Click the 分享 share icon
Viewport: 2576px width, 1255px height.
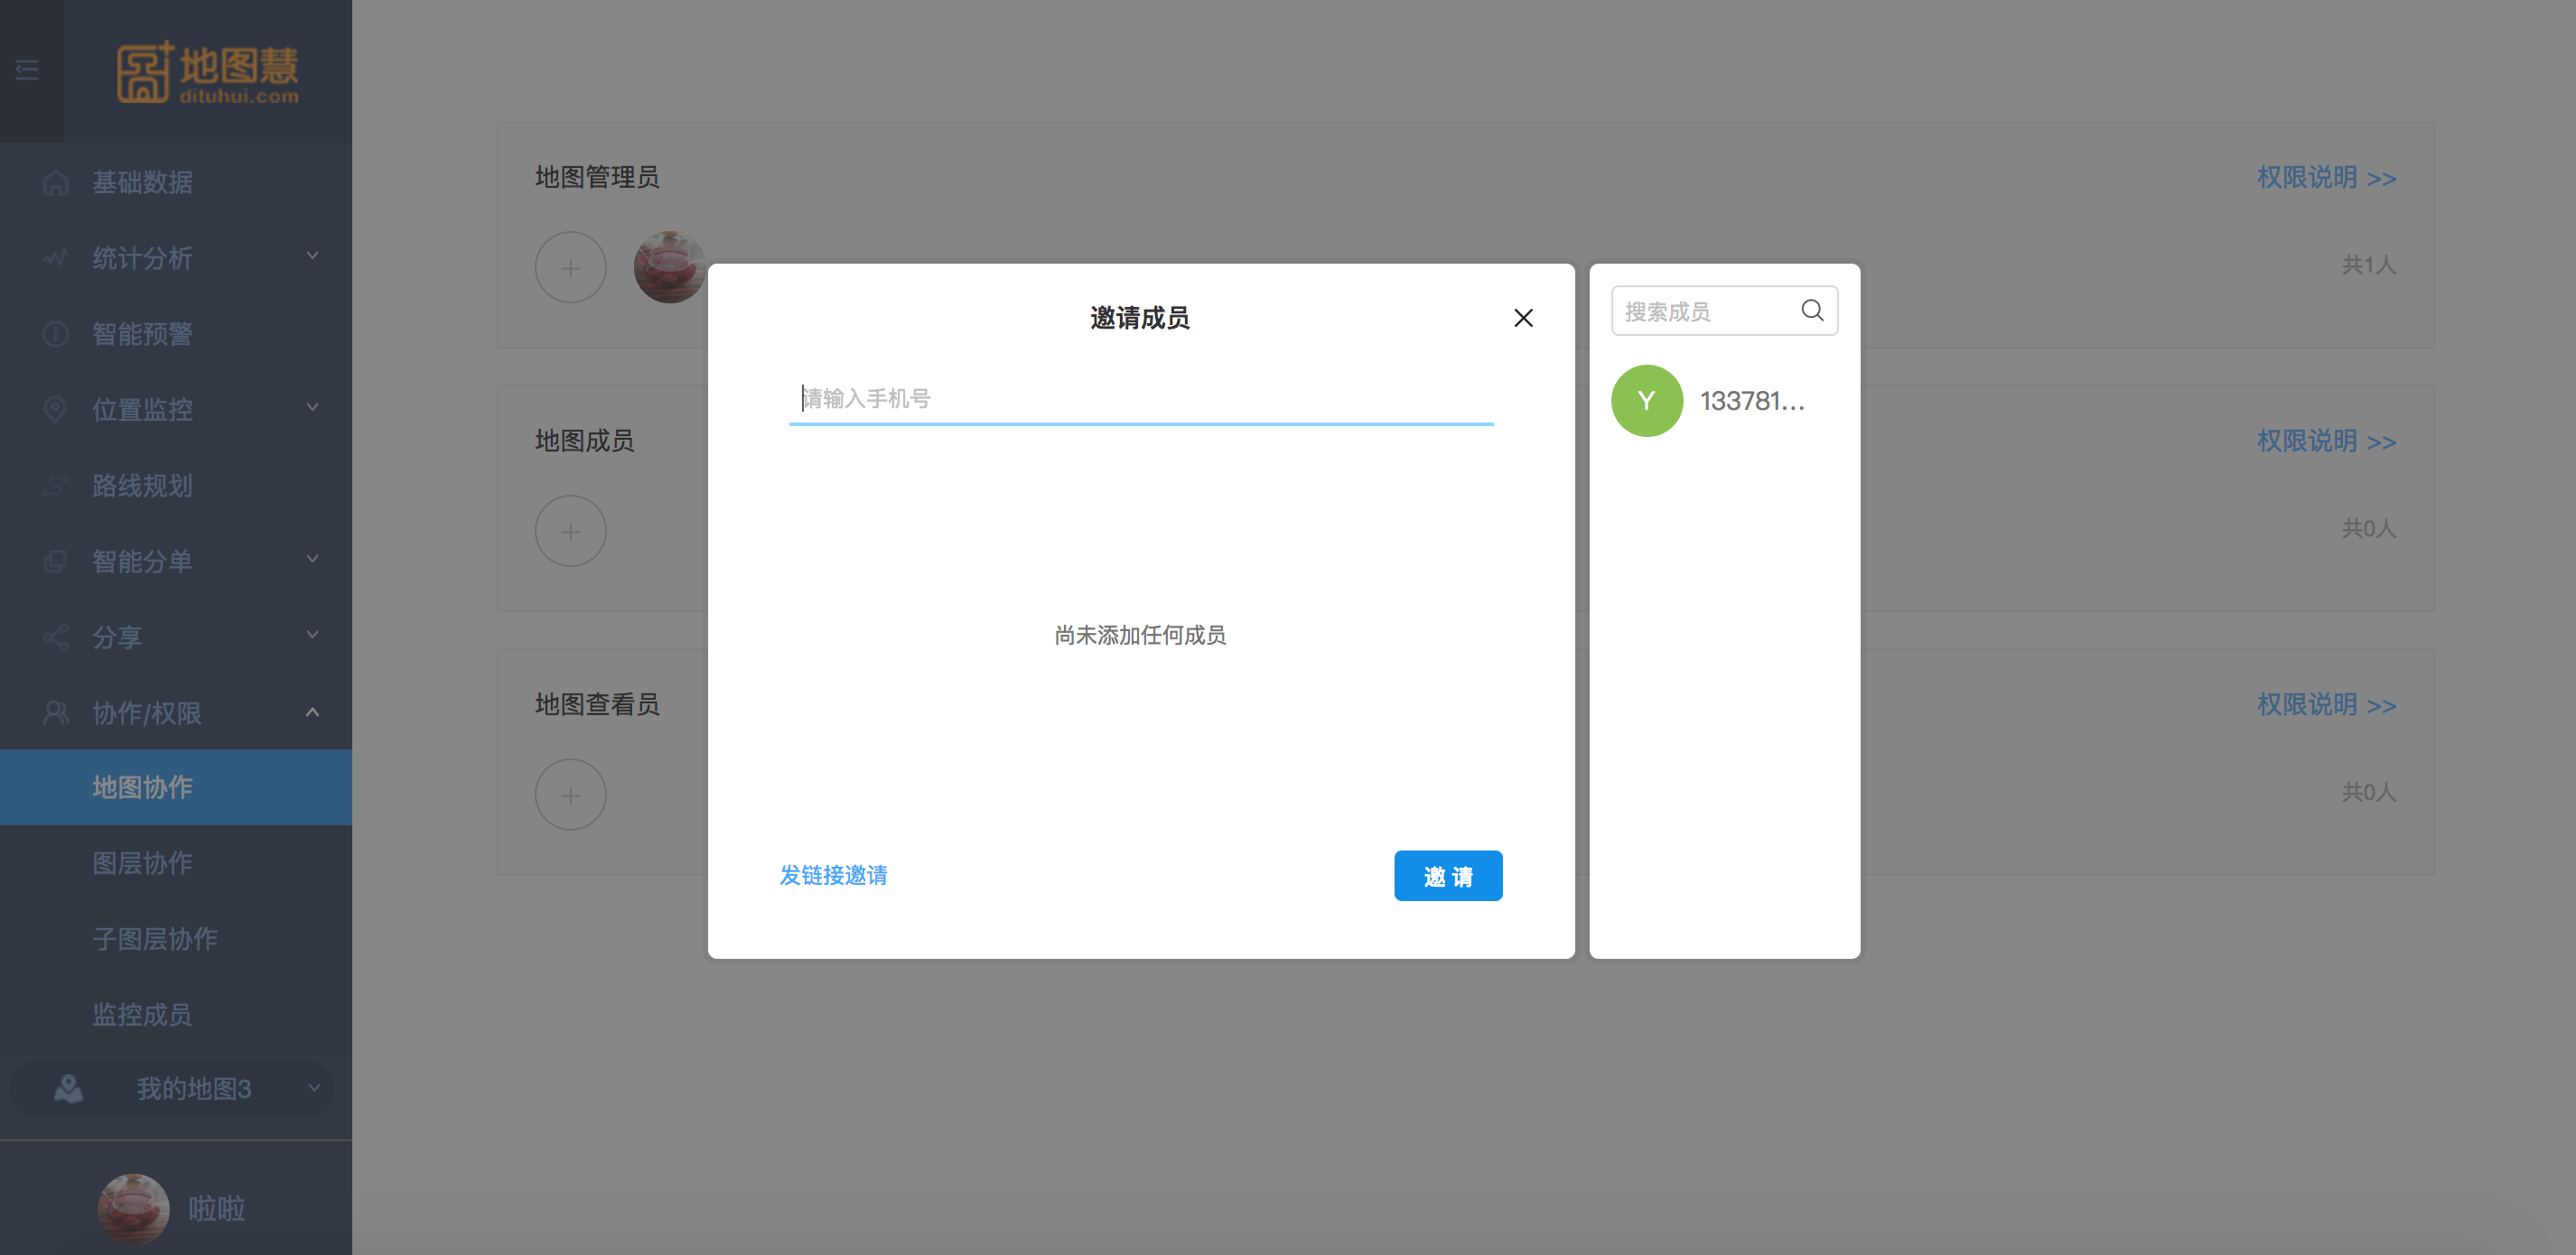click(x=56, y=637)
